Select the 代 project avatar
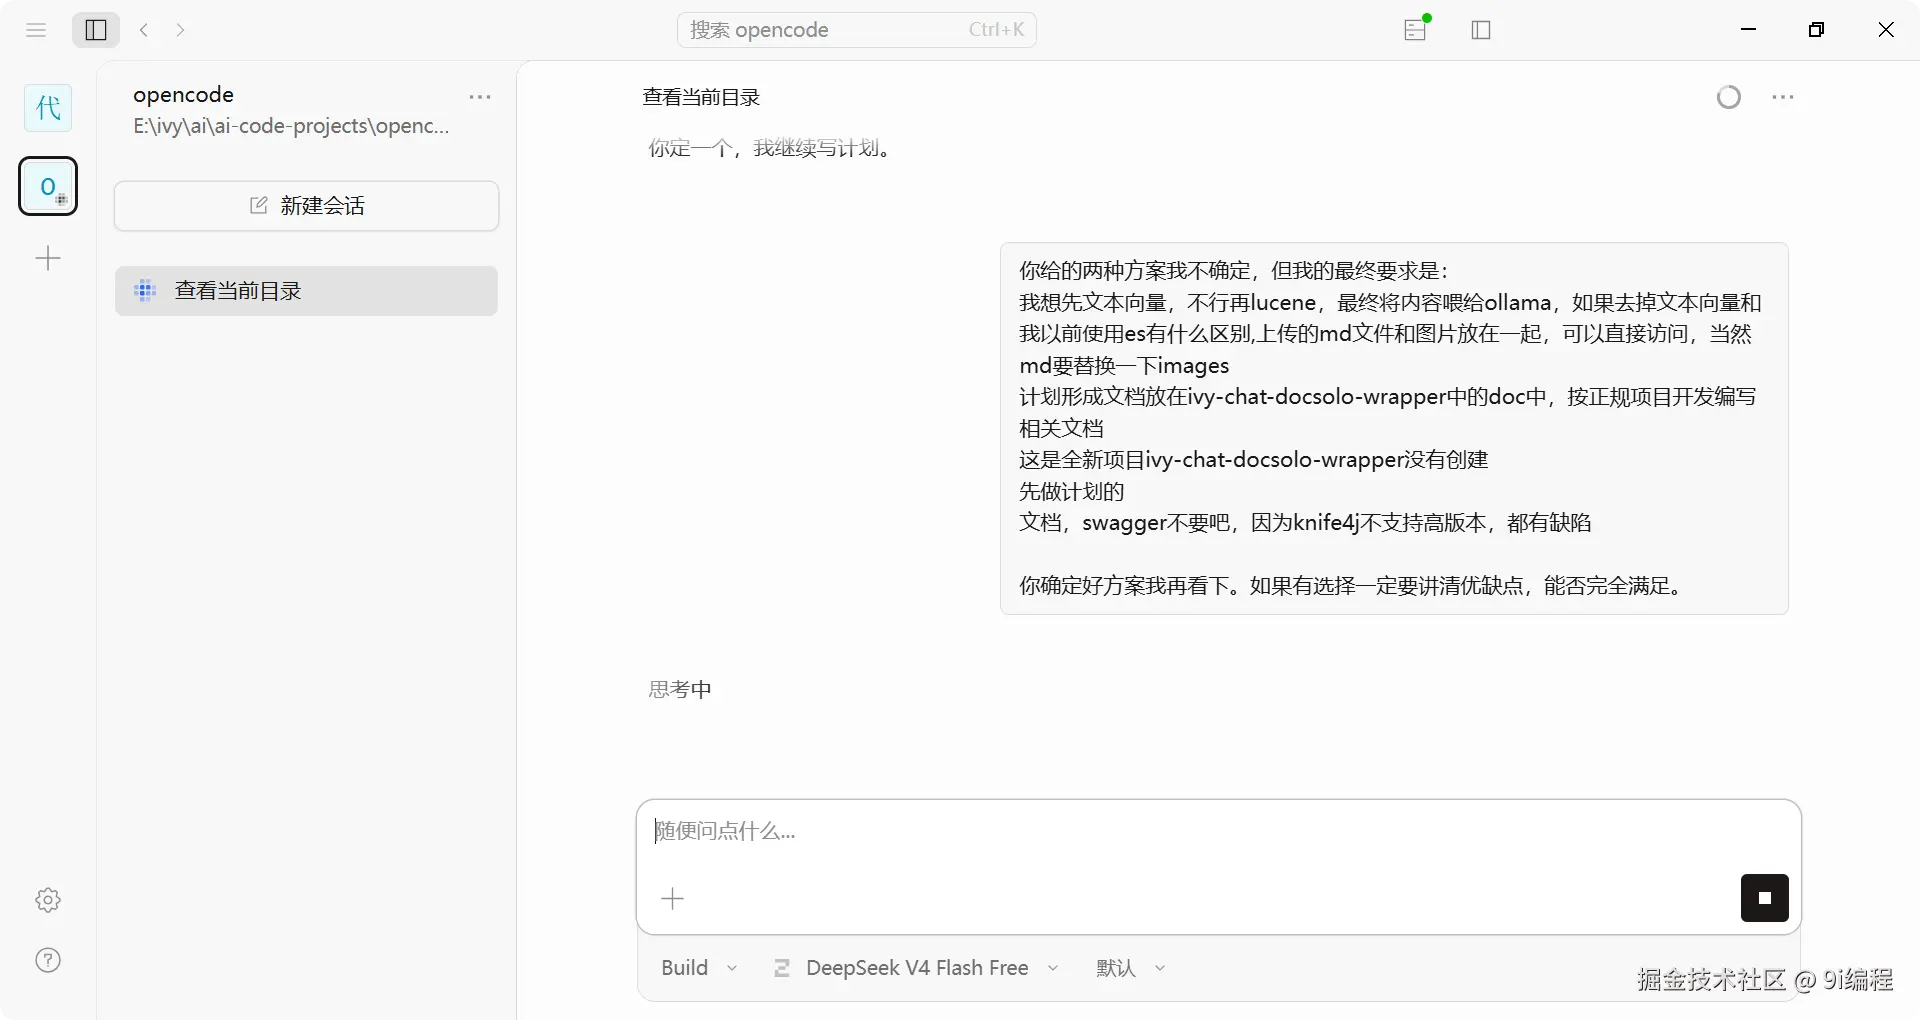The width and height of the screenshot is (1920, 1020). [x=48, y=108]
